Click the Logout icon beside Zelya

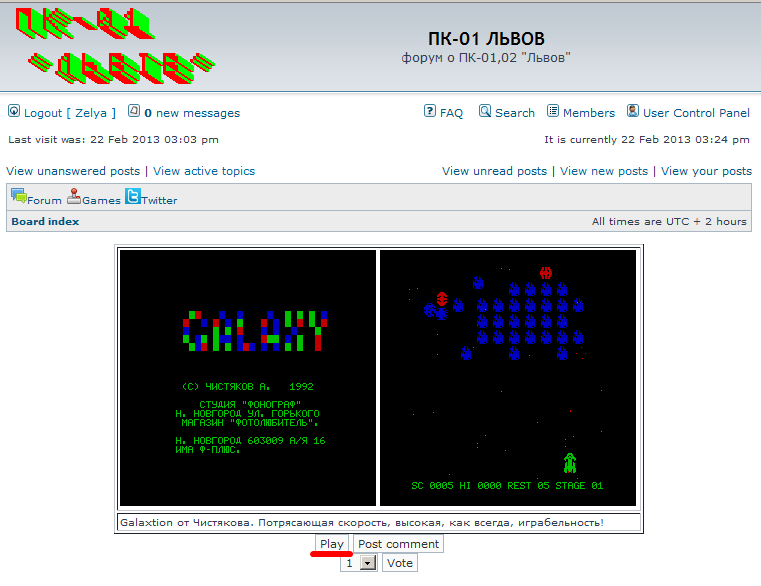click(x=14, y=112)
